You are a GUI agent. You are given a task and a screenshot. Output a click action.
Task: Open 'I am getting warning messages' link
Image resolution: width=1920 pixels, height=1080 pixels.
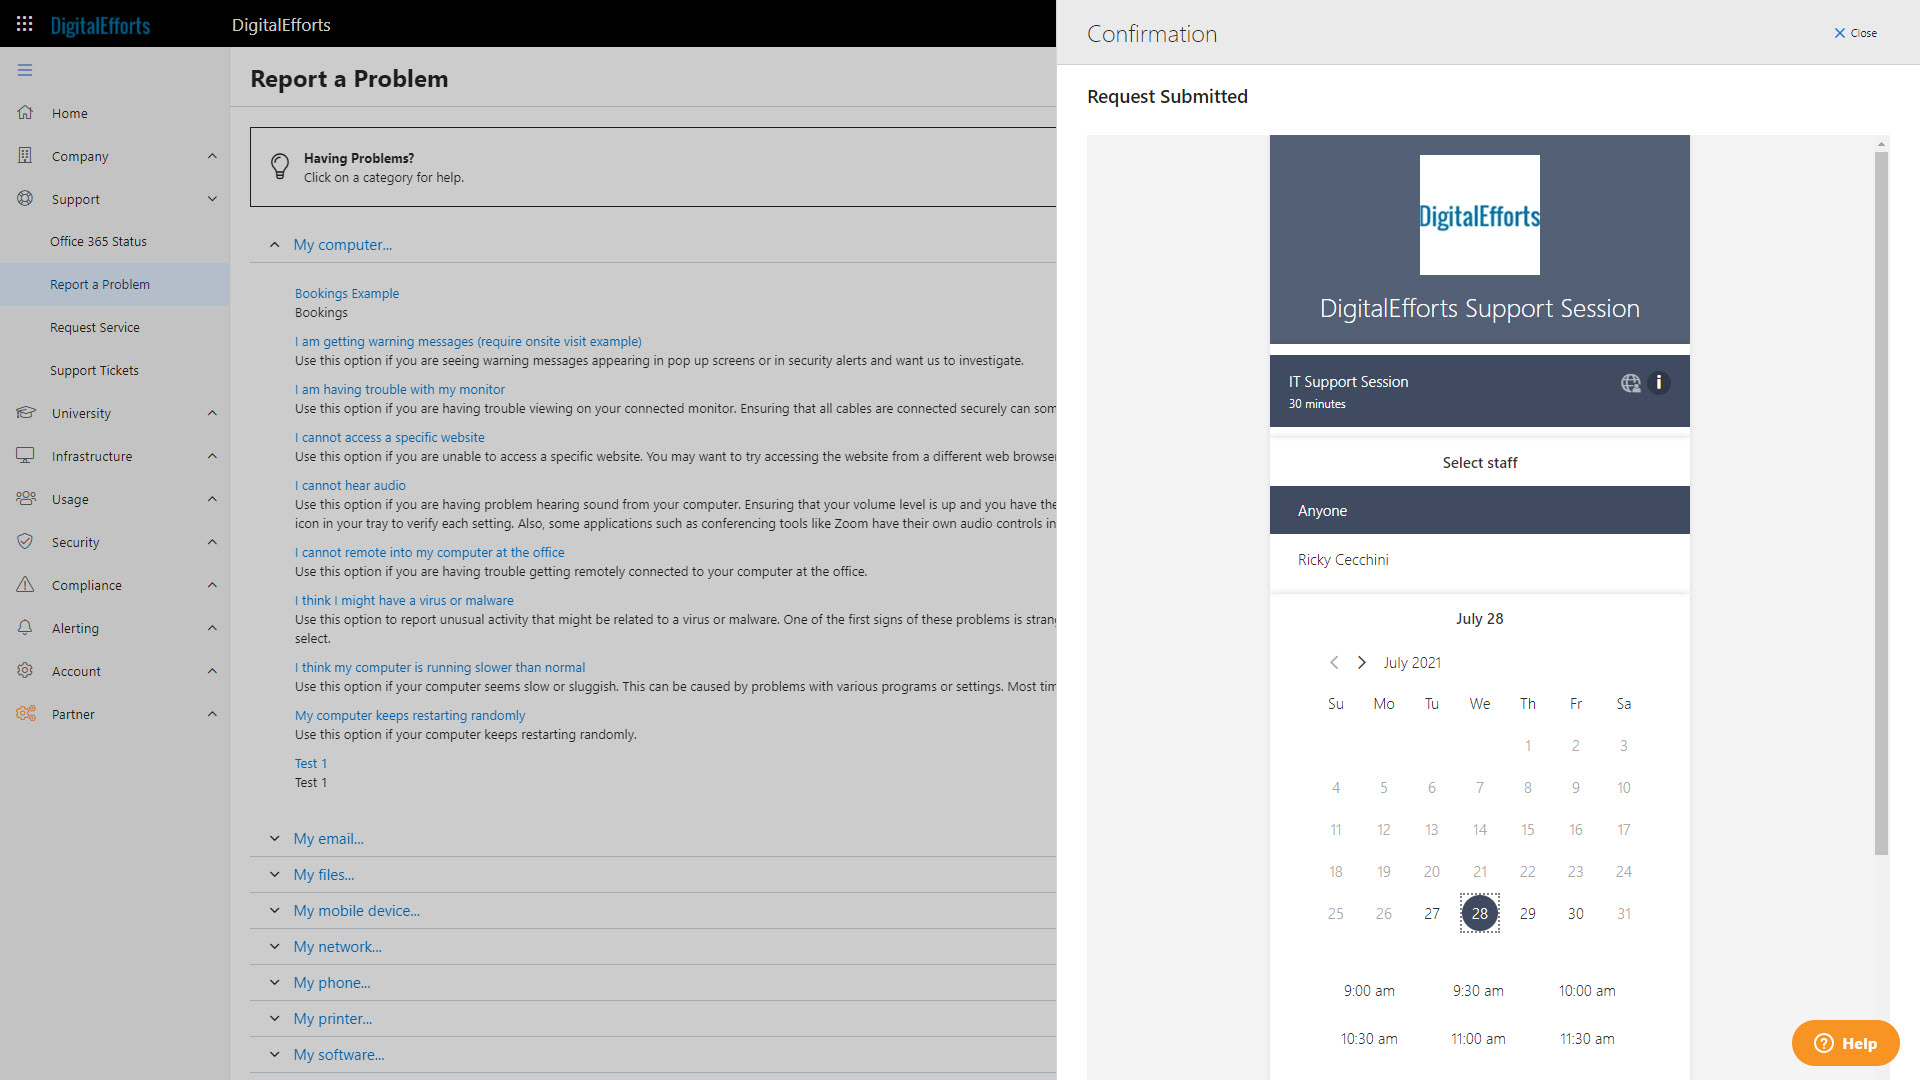pyautogui.click(x=468, y=341)
